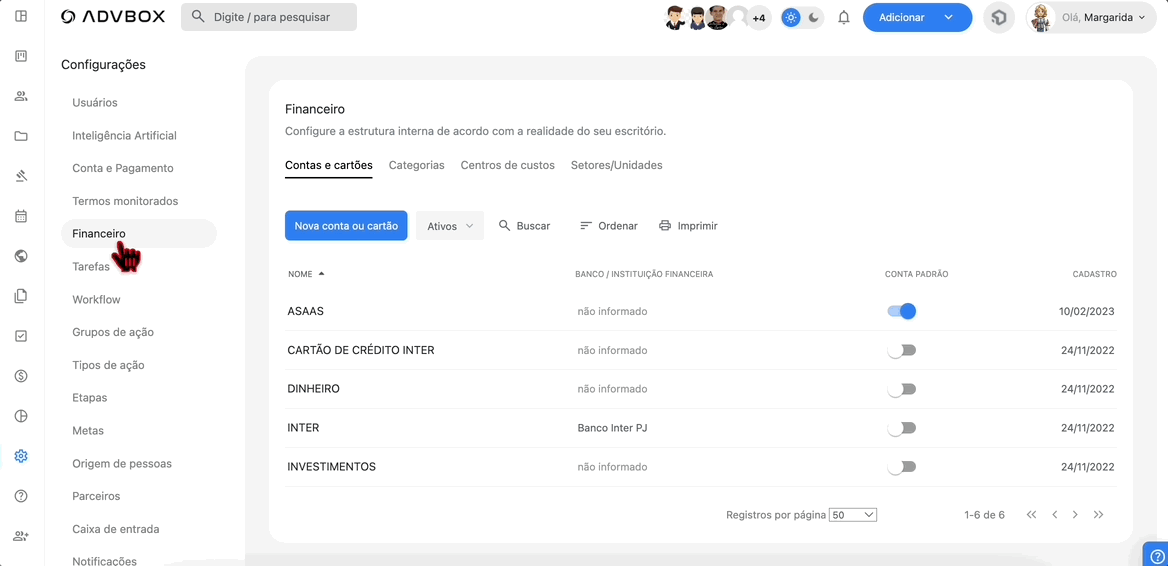Click the folder icon in left sidebar
Screen dimensions: 1168x566
21,136
